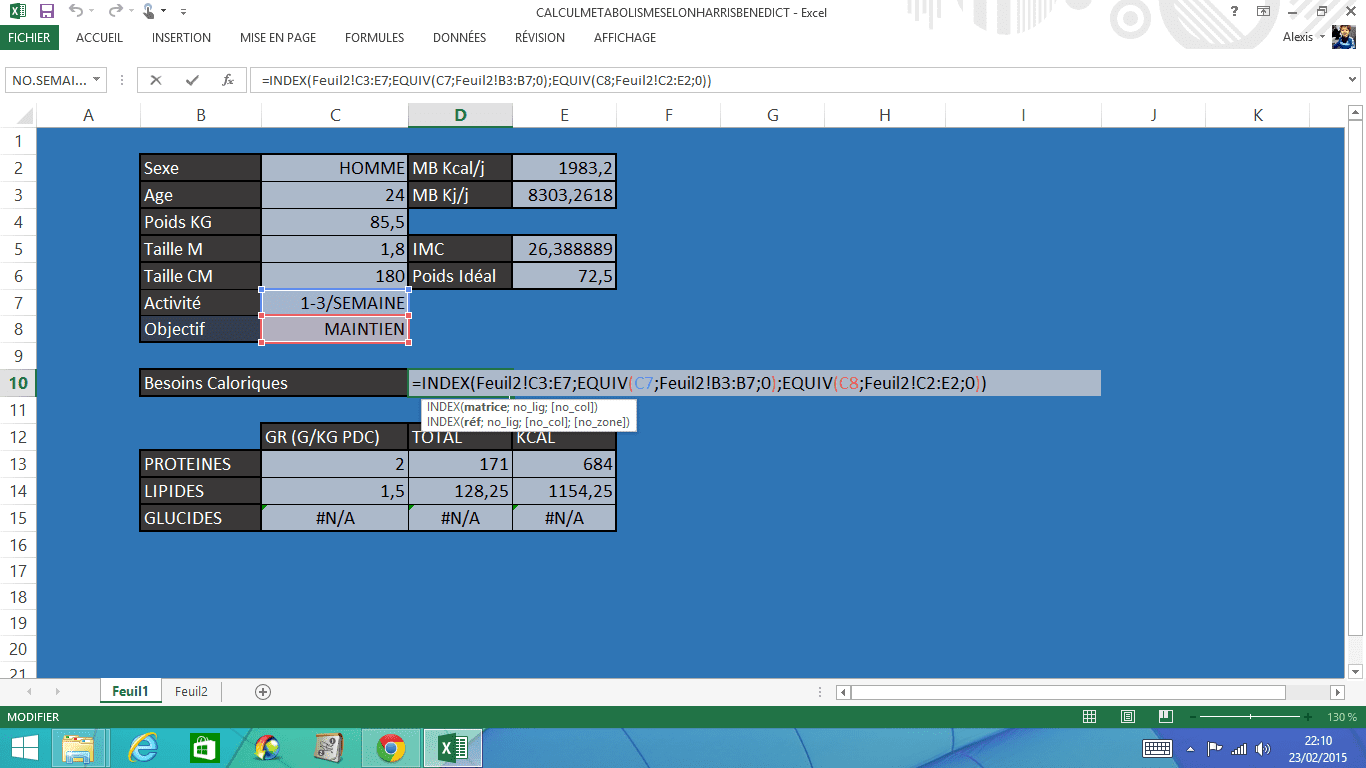Click the zoom level 130 %
The width and height of the screenshot is (1366, 768).
(x=1342, y=717)
